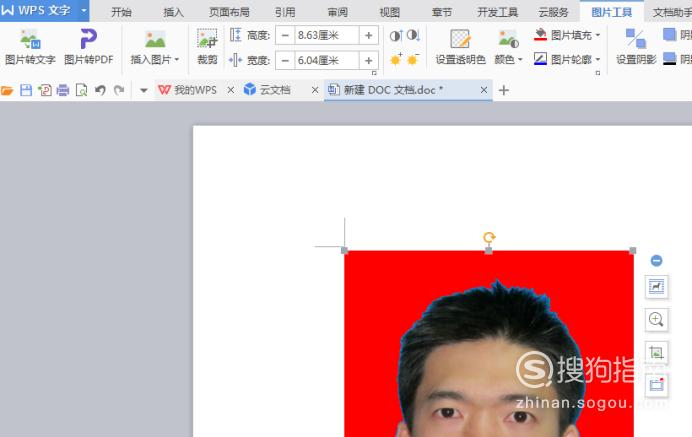Click the rotate handle above picture
Screen dimensions: 692x437
coord(489,237)
